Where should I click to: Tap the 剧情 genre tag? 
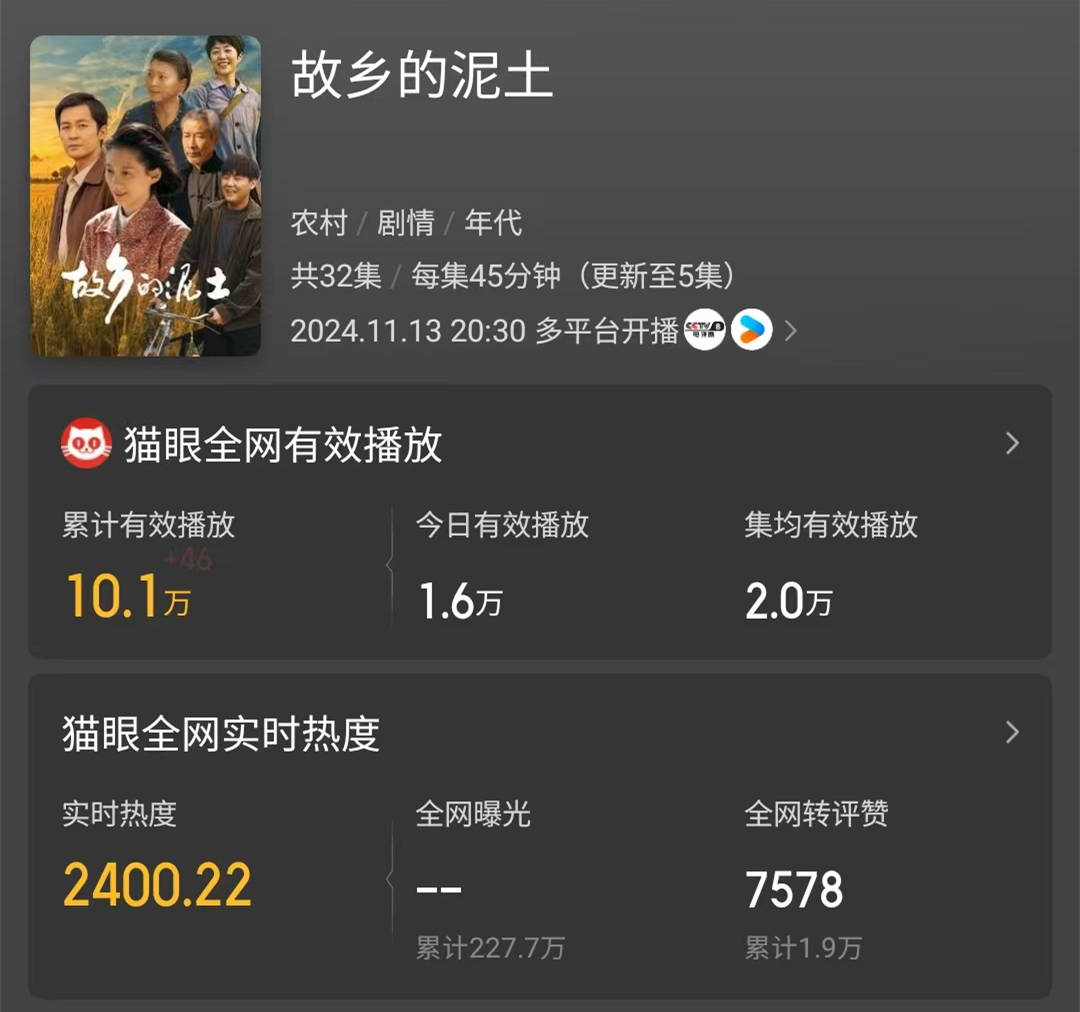[406, 223]
